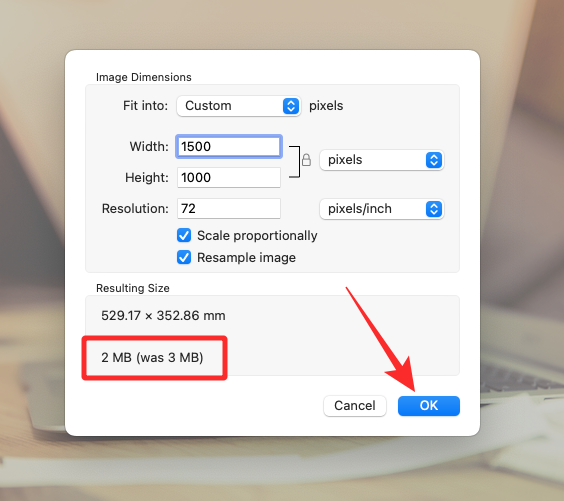
Task: Open the pixels/inch resolution unit dropdown
Action: pos(382,209)
